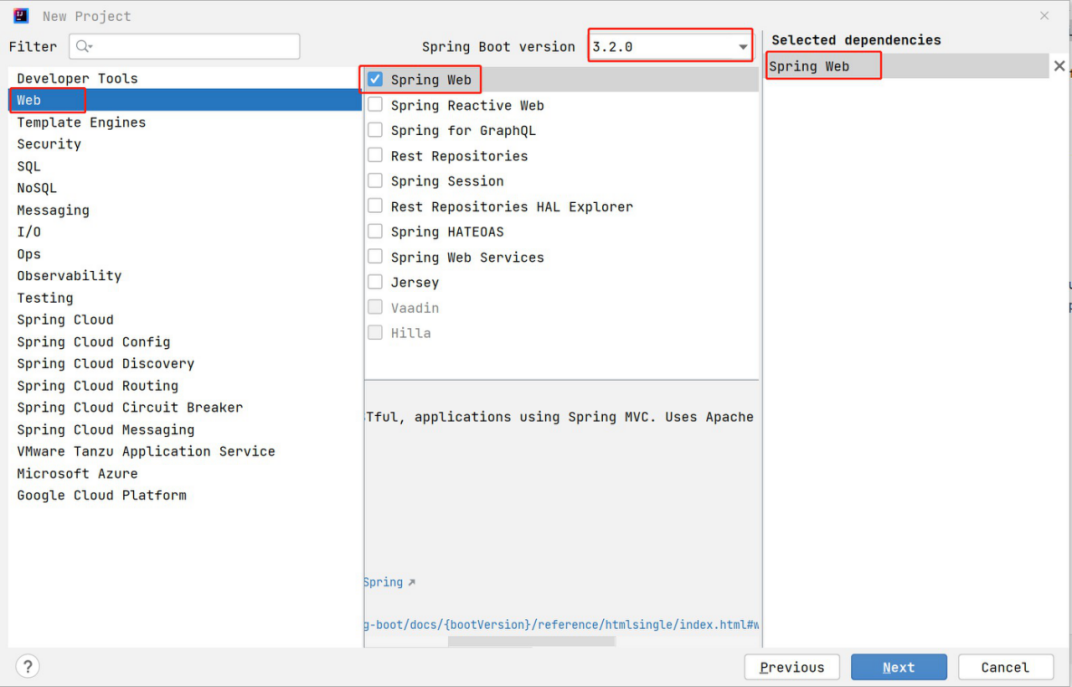
Task: Choose the Security category
Action: tap(185, 144)
